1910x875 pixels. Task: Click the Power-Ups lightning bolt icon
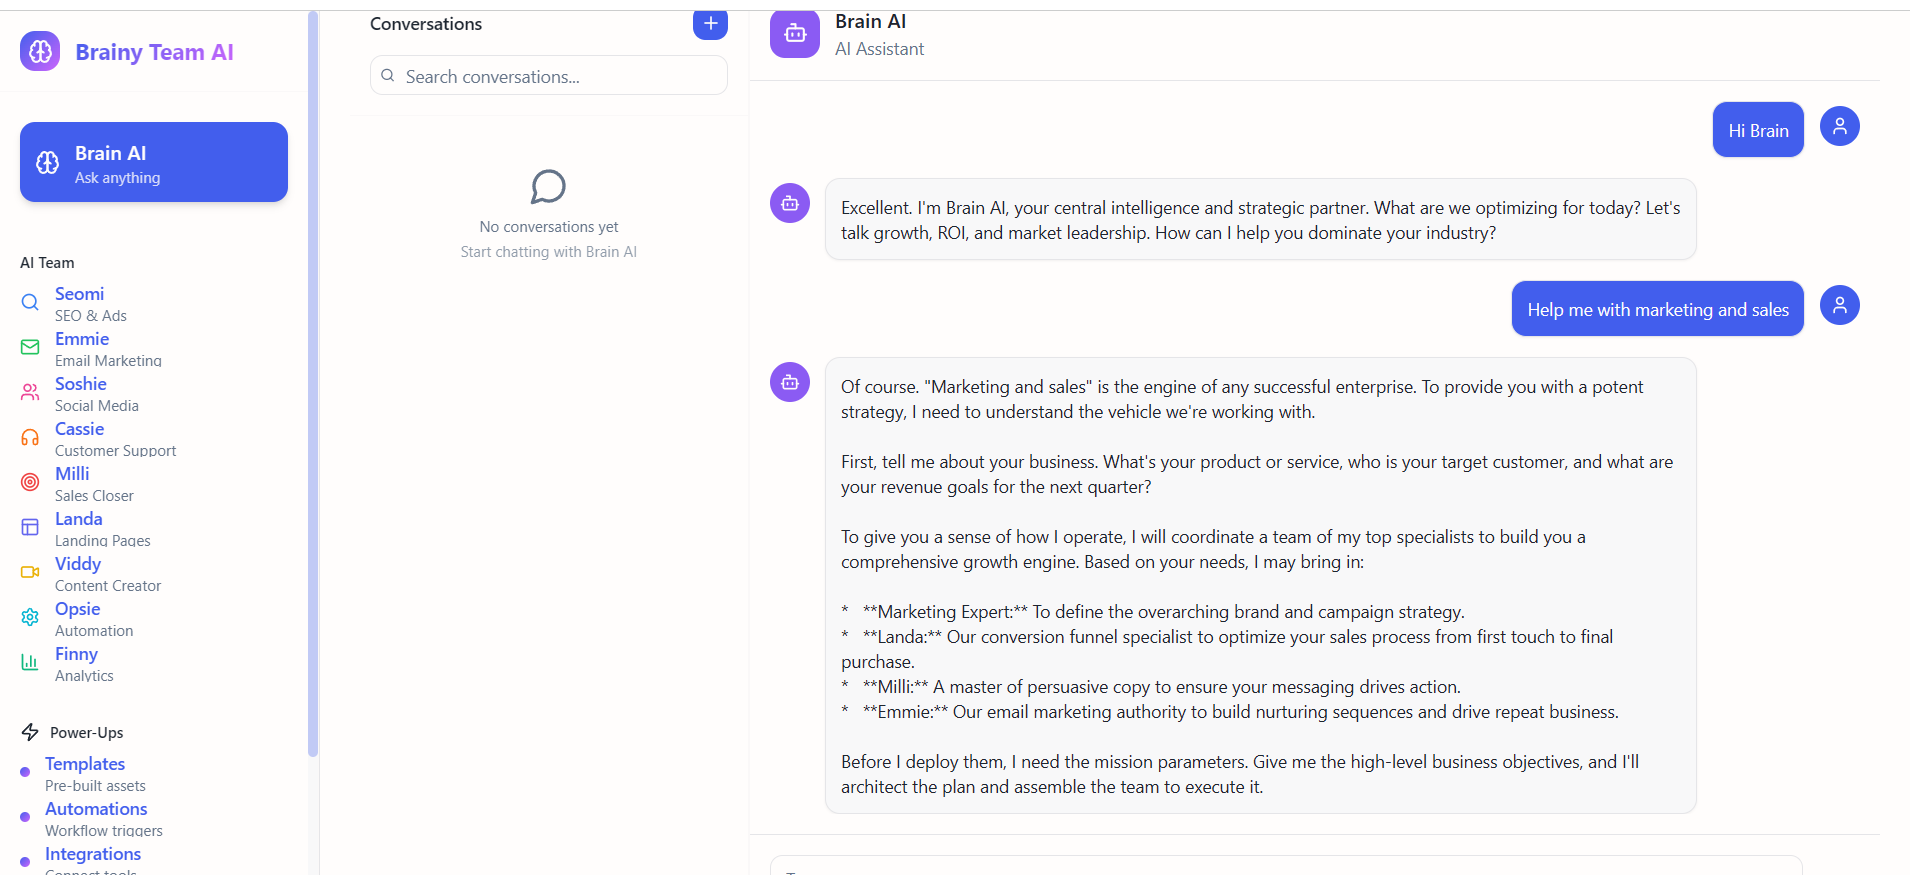tap(30, 732)
